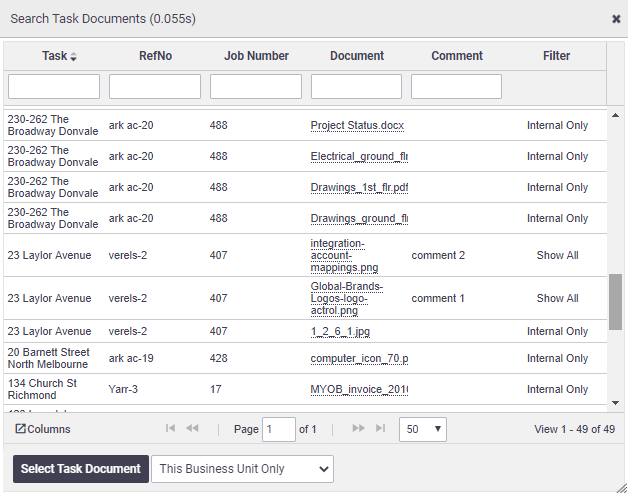Open the computer_icon_70 document link

[359, 358]
